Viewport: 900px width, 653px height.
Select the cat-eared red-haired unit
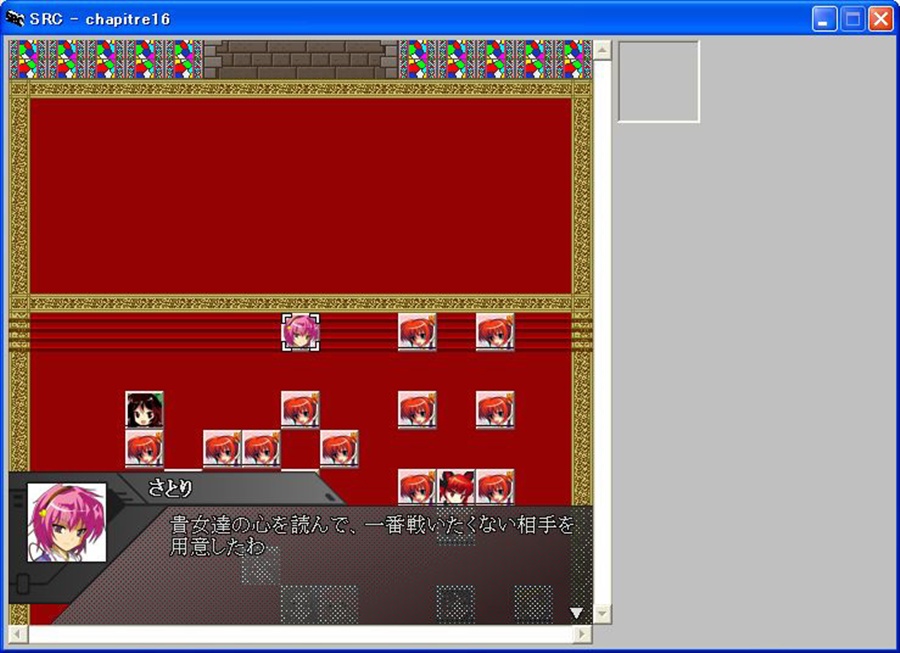click(456, 488)
